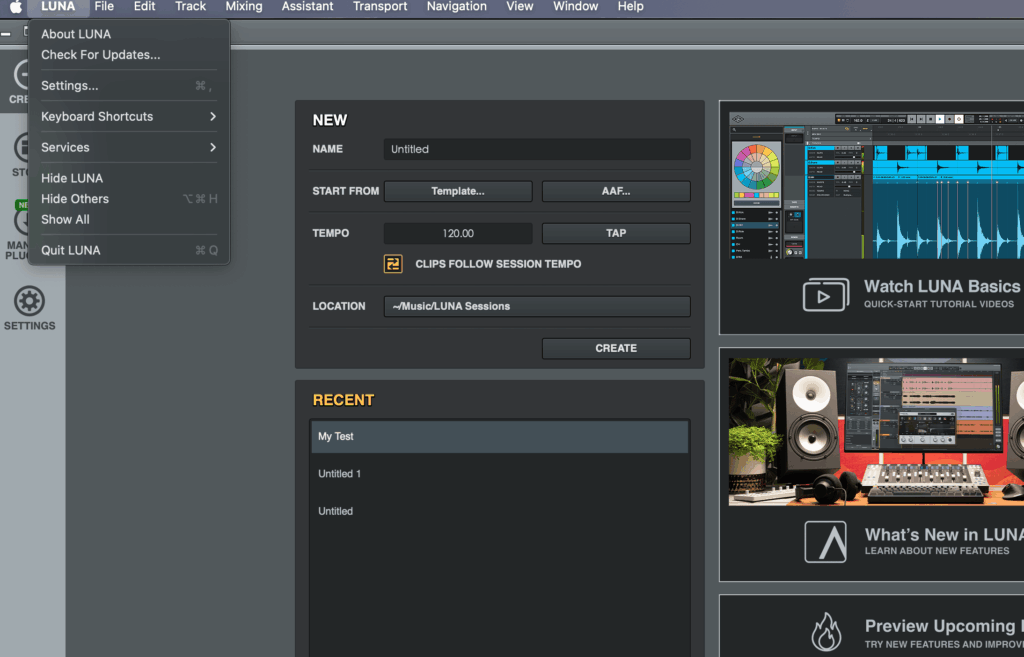Select Check For Updates... menu entry
The image size is (1024, 657).
[100, 55]
